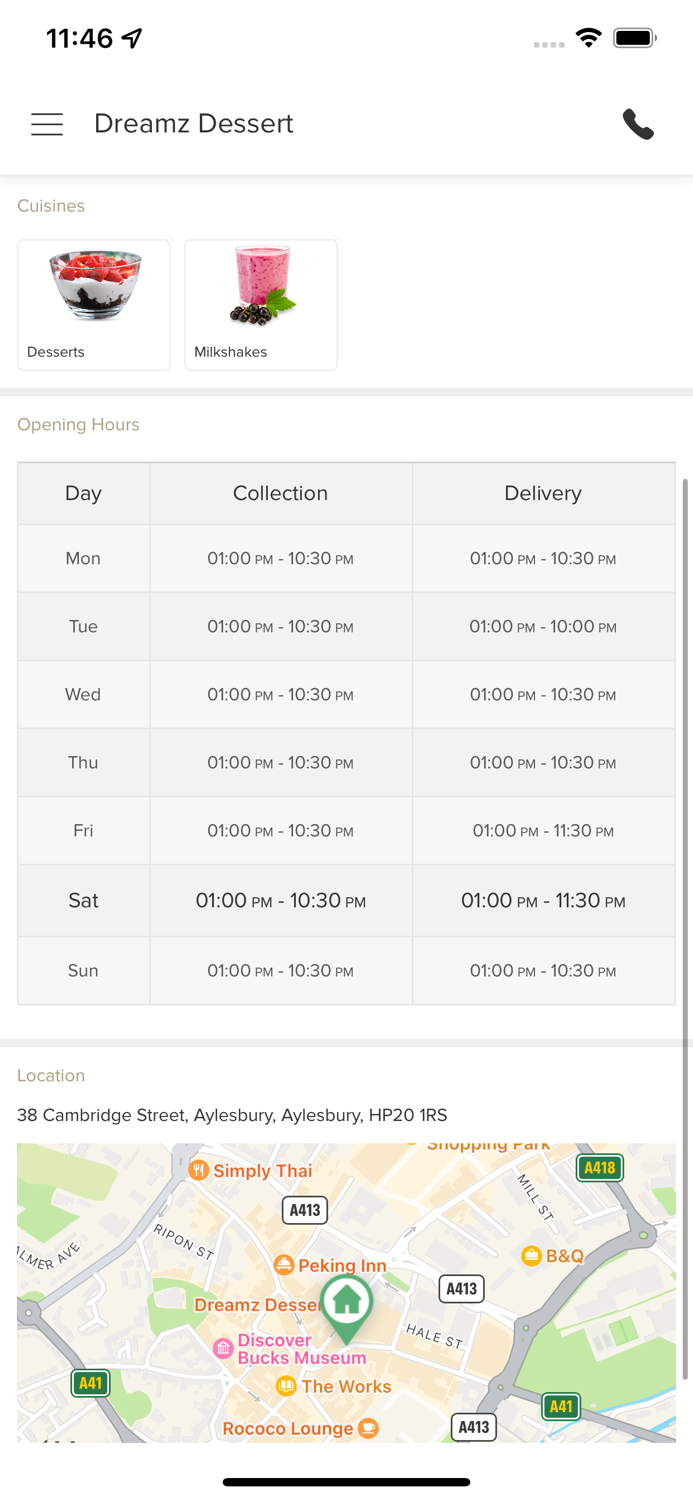Click the Collection column header

[280, 493]
